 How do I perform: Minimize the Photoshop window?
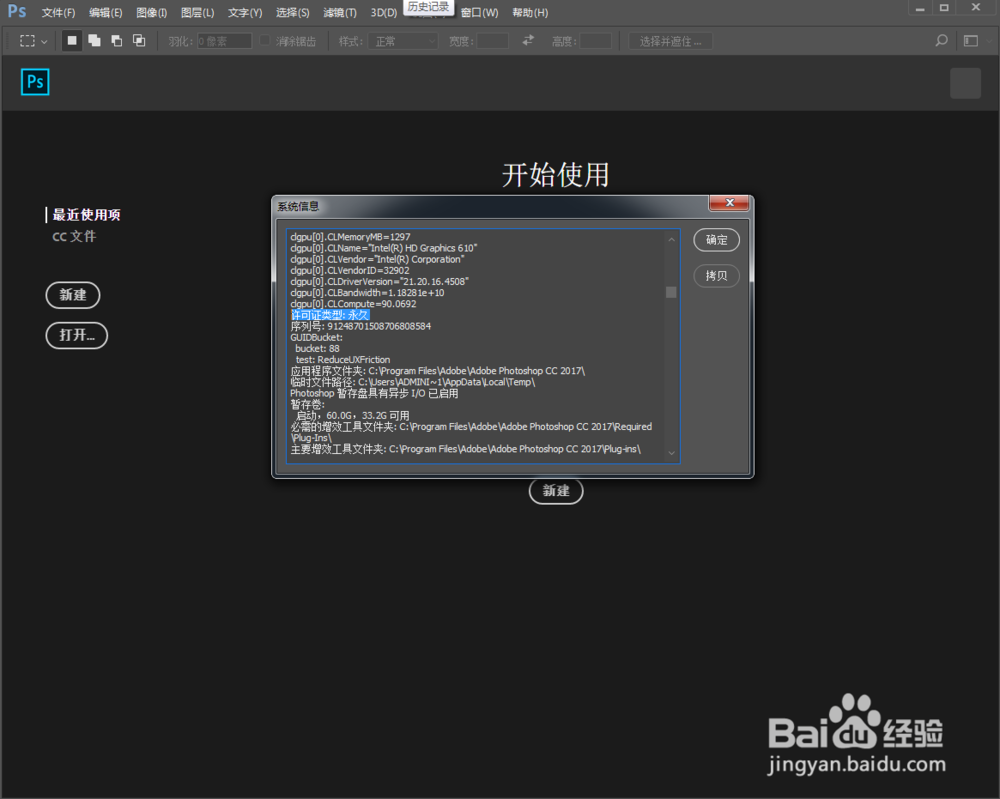920,8
